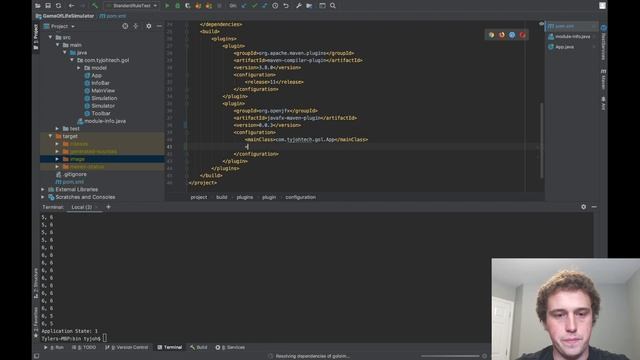Revert changes with the undo arrow icon

click(x=286, y=6)
